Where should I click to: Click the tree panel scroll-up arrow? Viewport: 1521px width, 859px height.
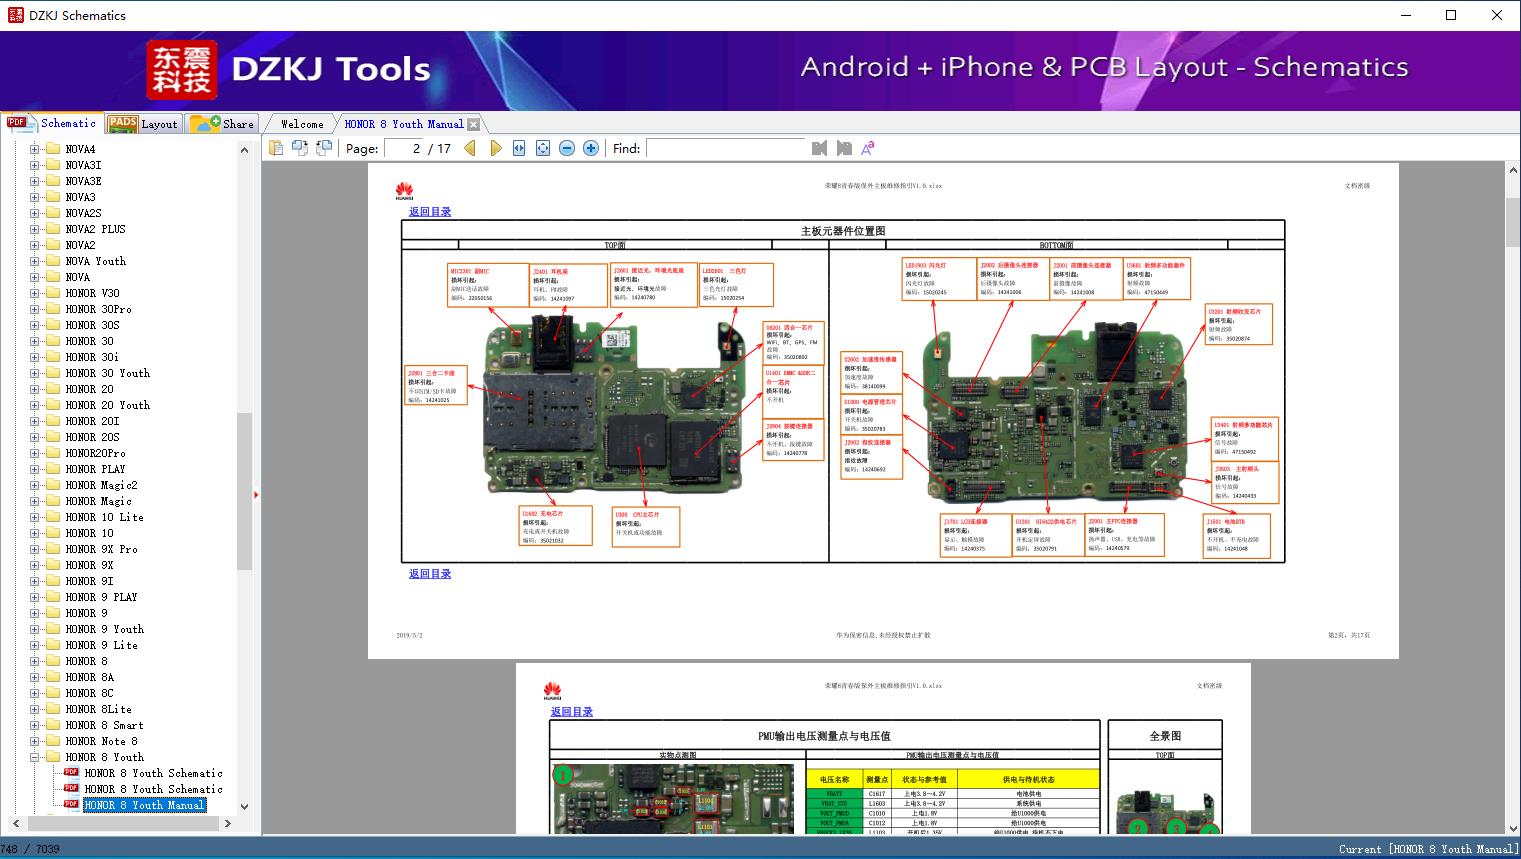(244, 150)
